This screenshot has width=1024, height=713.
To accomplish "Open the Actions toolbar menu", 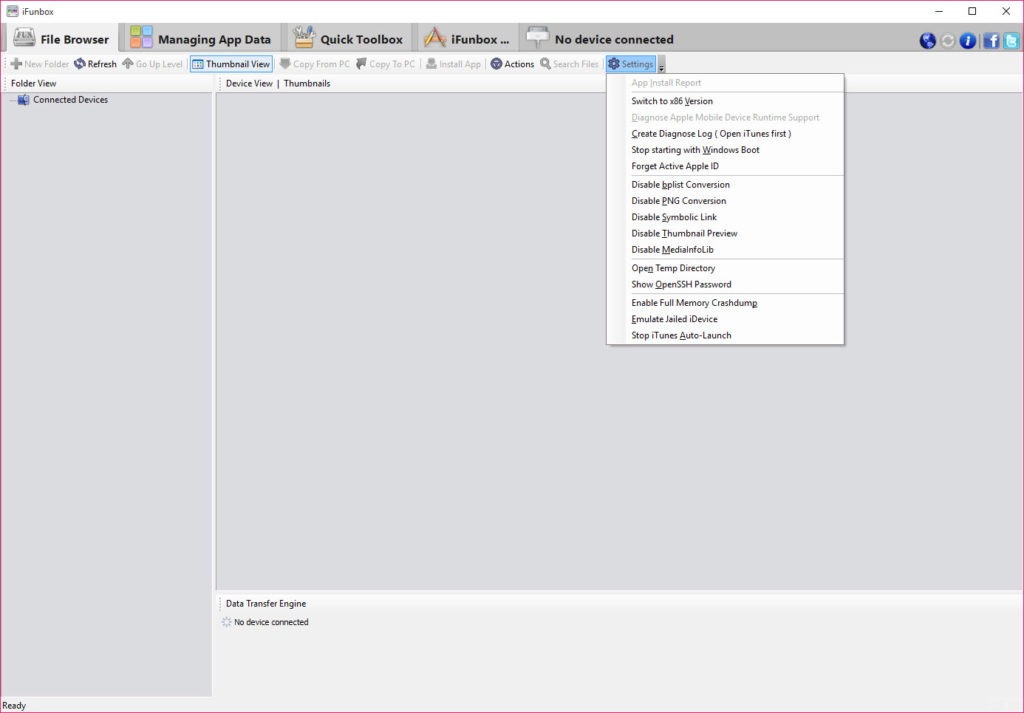I will (512, 64).
